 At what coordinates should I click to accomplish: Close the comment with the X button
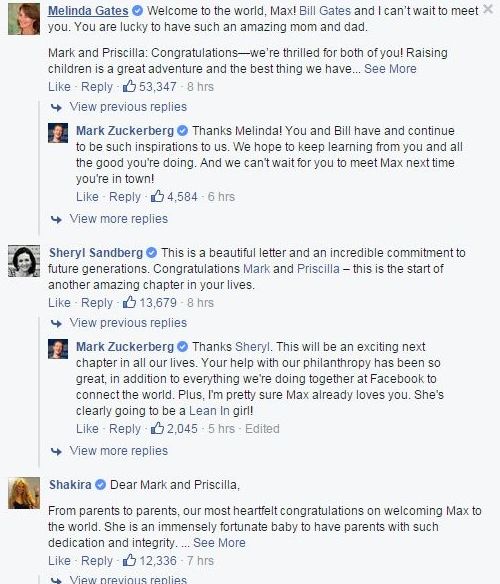(x=488, y=9)
